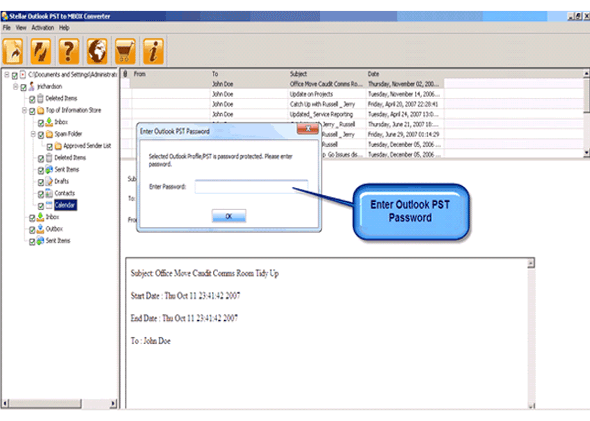
Task: Sort emails by the To column header
Action: tap(249, 74)
